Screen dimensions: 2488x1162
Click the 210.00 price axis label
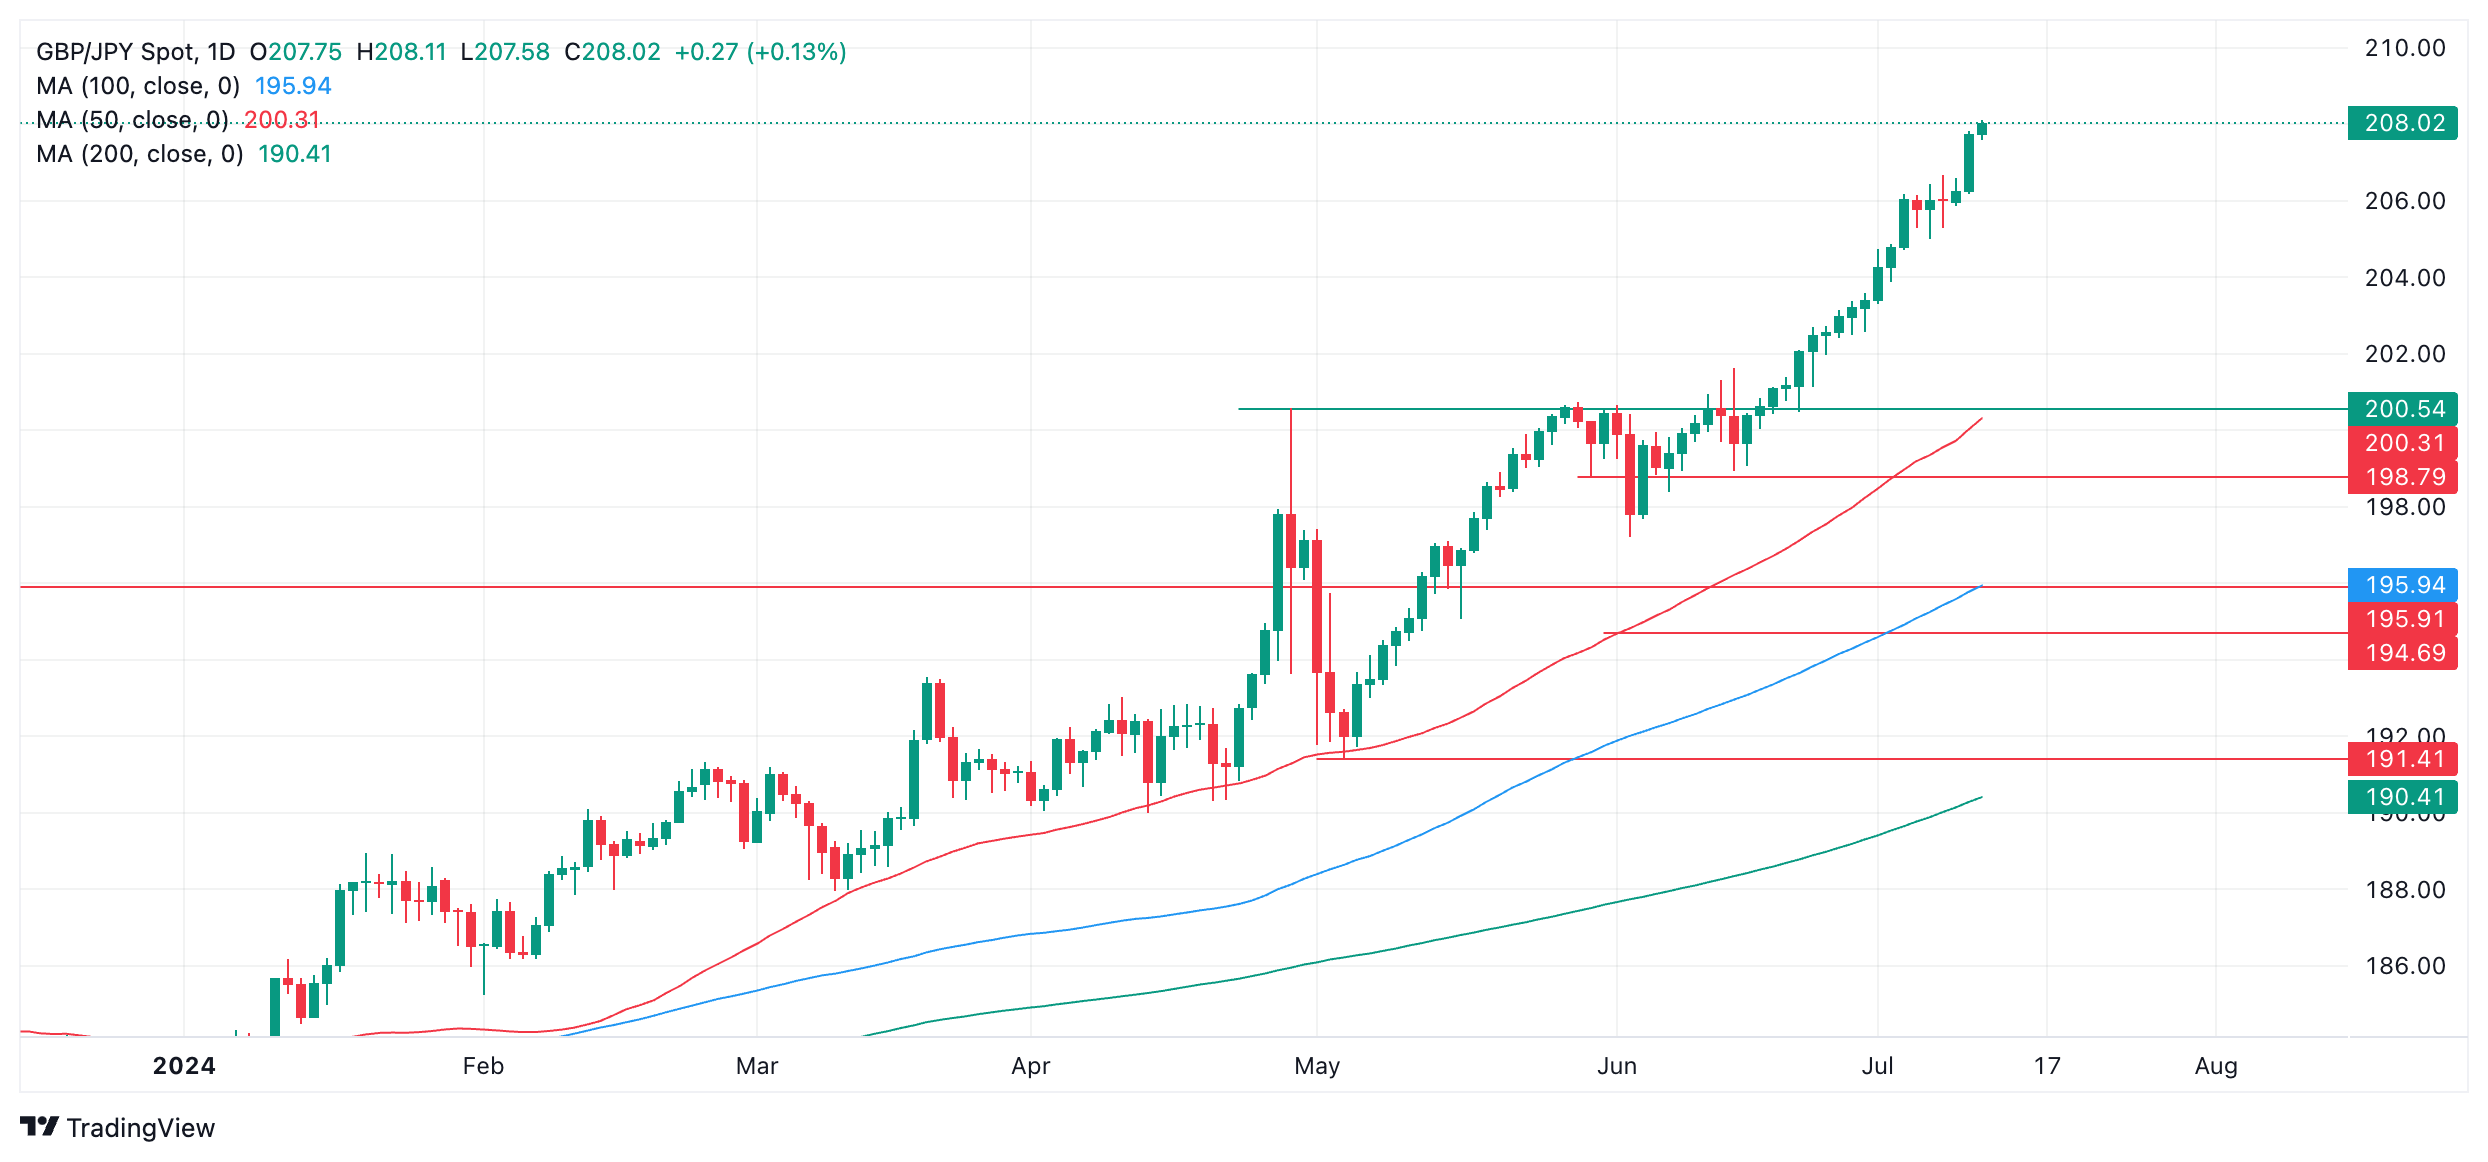[2404, 48]
